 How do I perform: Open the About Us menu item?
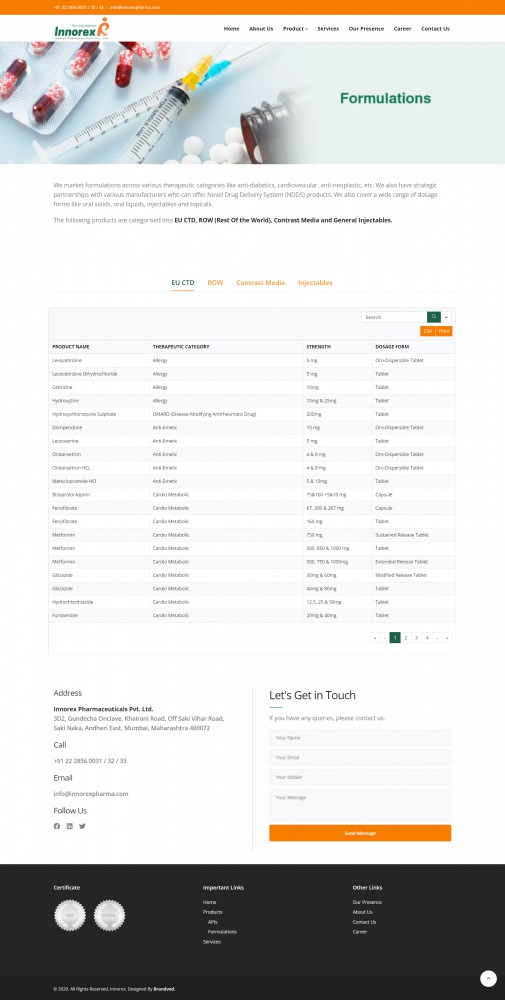pos(261,29)
